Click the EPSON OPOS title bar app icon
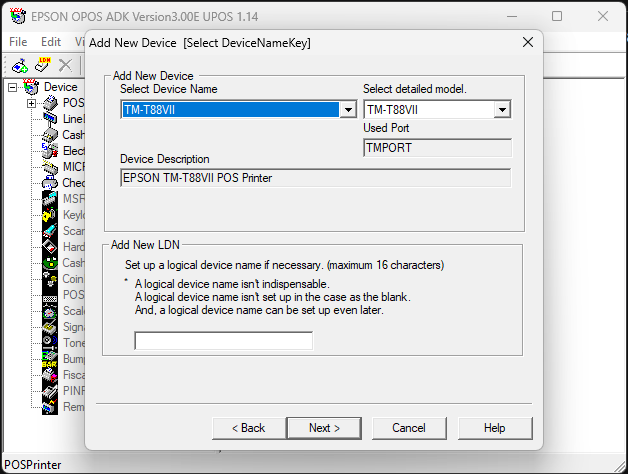The height and width of the screenshot is (474, 628). coord(18,16)
